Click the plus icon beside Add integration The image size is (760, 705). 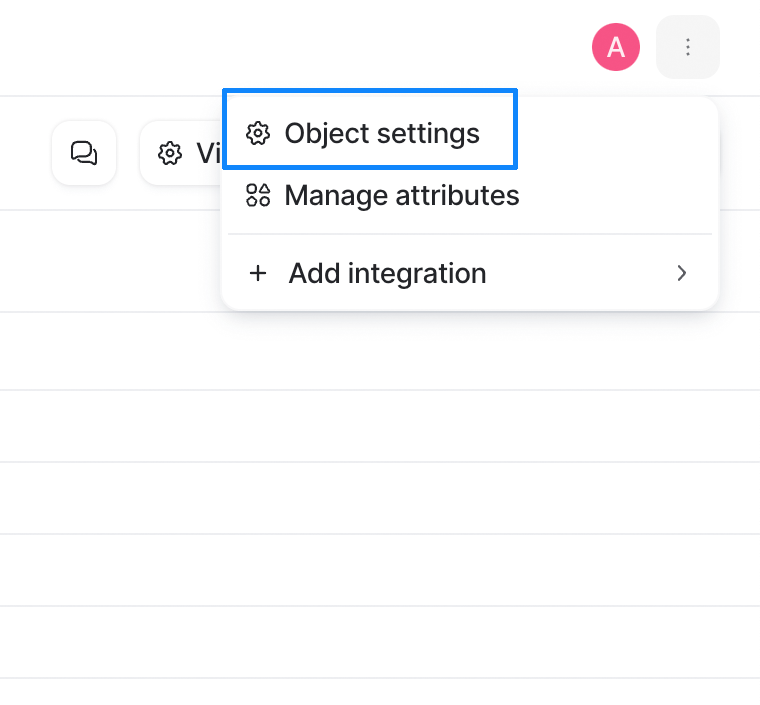[x=258, y=273]
